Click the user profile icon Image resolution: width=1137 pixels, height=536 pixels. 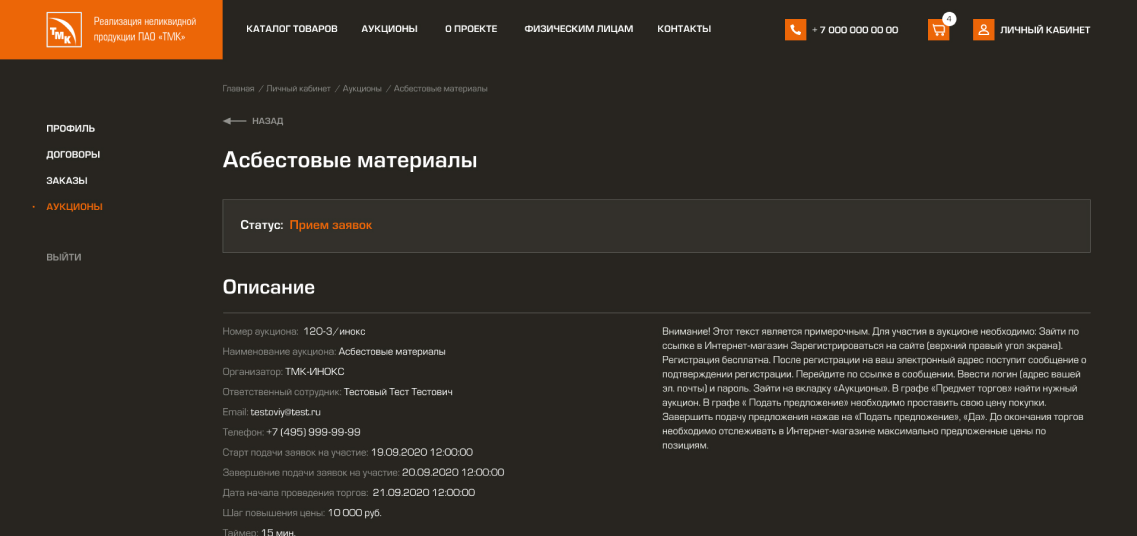coord(983,30)
